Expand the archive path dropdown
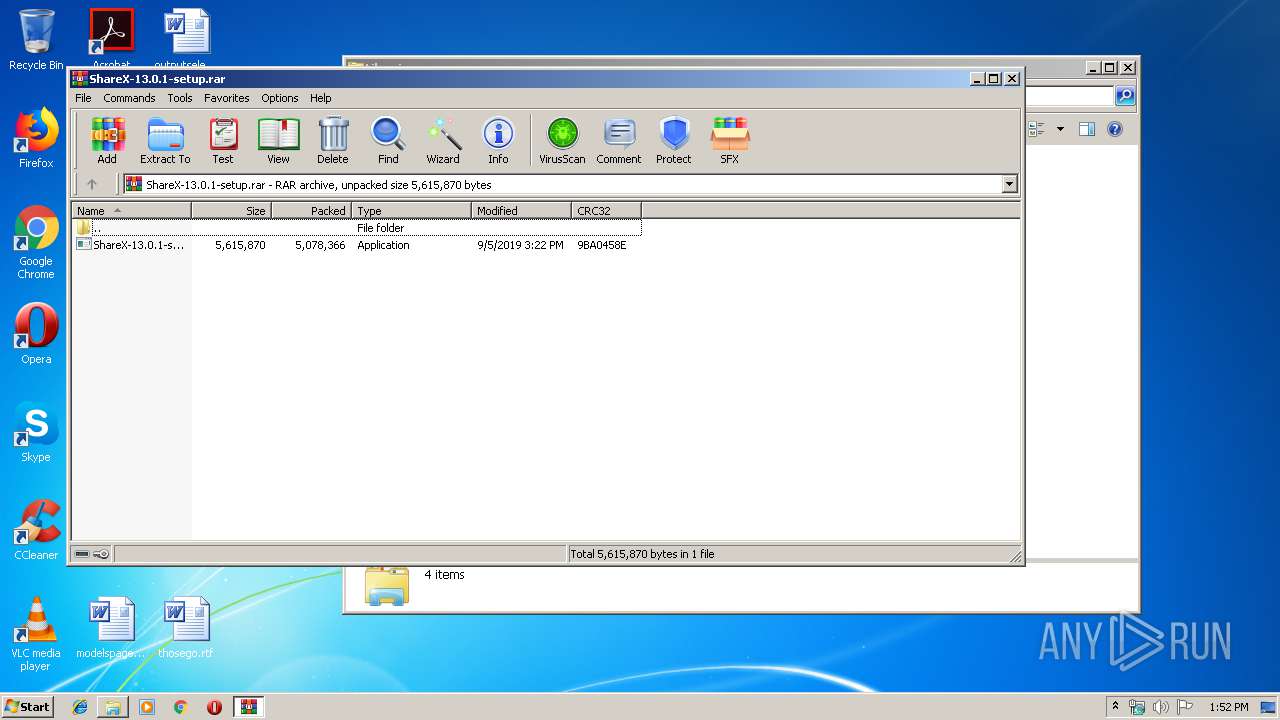Image resolution: width=1280 pixels, height=720 pixels. (1009, 184)
